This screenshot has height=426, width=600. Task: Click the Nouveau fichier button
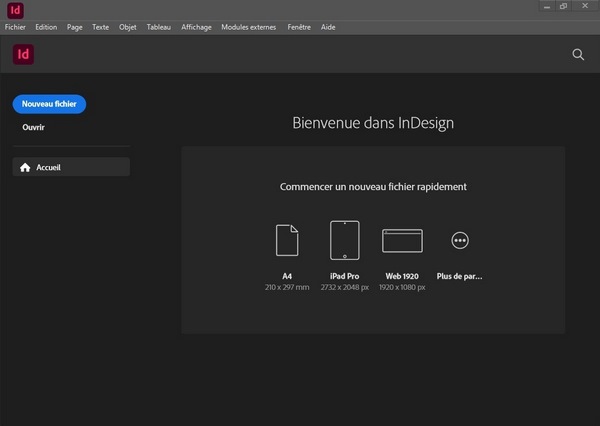[x=49, y=104]
